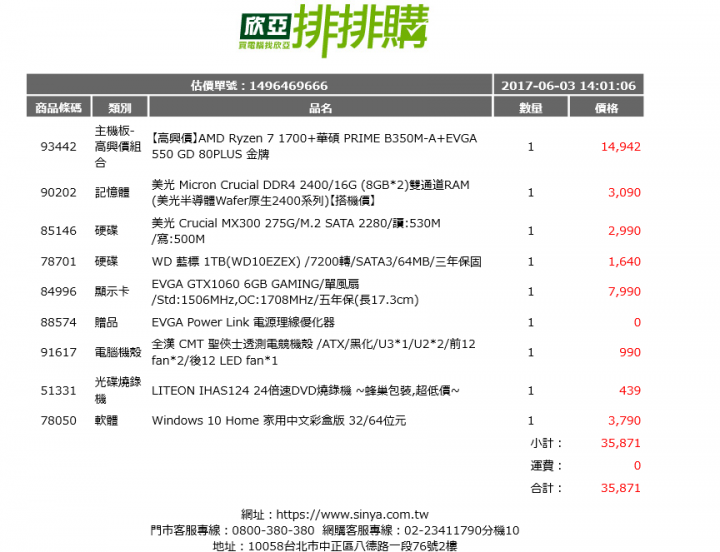Click the 類別 column header
720x552 pixels.
tap(120, 107)
